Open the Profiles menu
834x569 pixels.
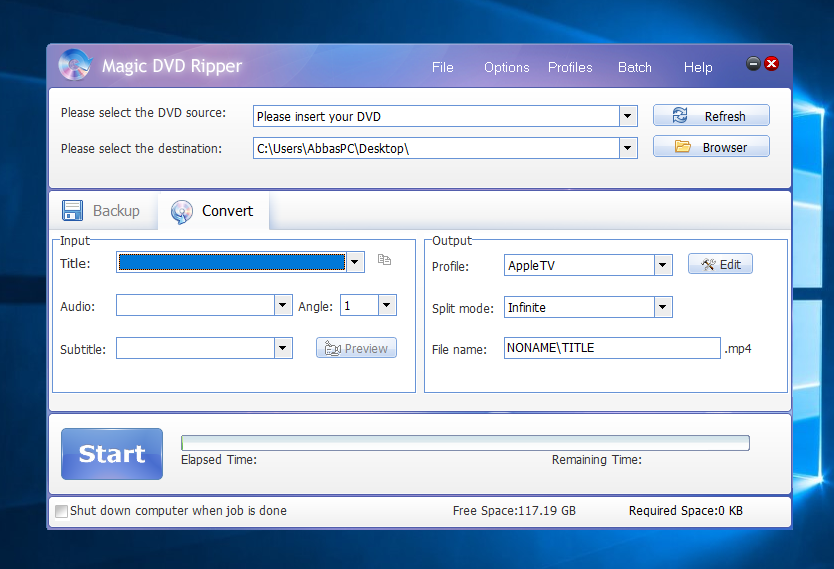click(570, 68)
